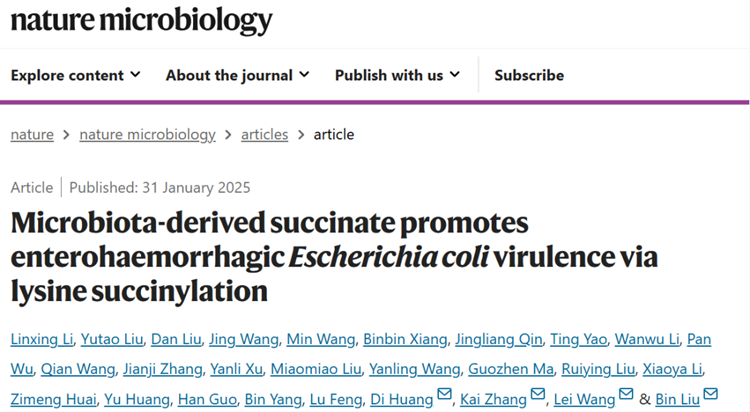View author Miaomiao Liu's information
Viewport: 750px width, 412px height.
(x=316, y=369)
